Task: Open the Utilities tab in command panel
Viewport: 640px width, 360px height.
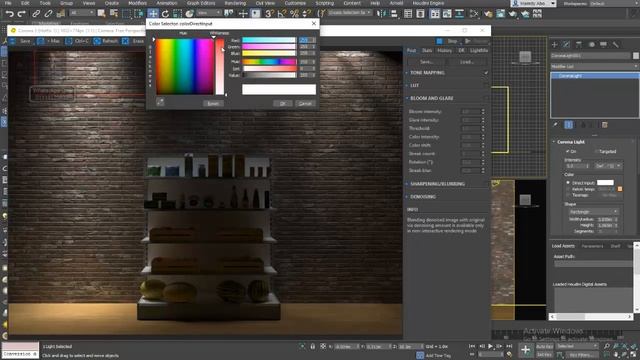Action: [x=616, y=44]
